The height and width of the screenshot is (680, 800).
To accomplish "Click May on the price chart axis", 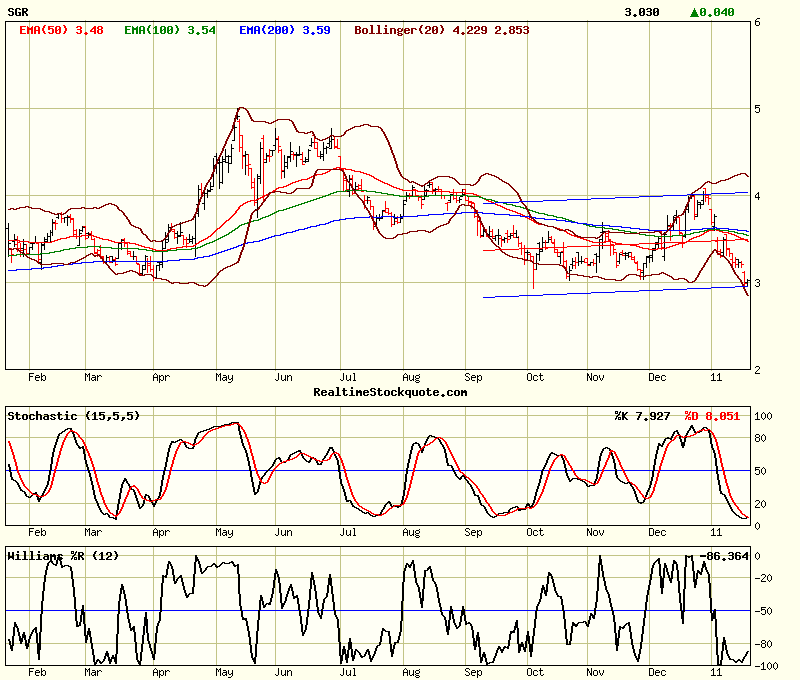I will (x=223, y=377).
